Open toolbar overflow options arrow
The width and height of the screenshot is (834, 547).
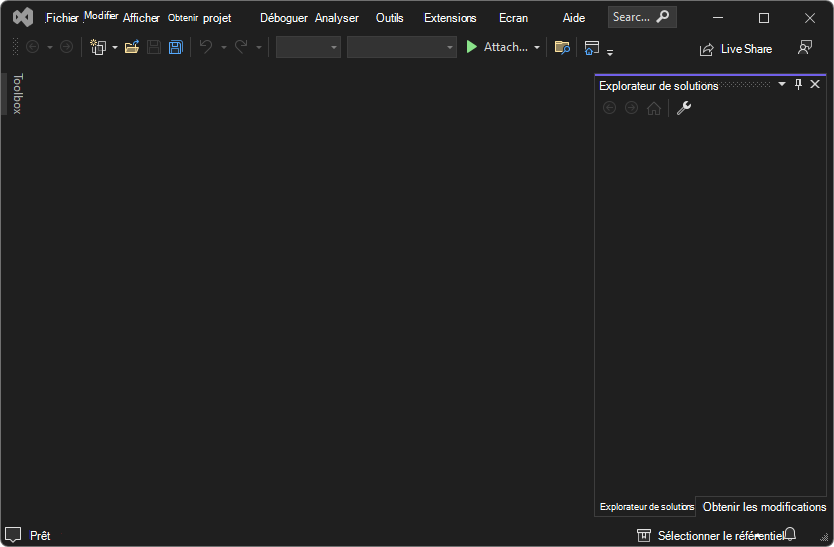(610, 52)
